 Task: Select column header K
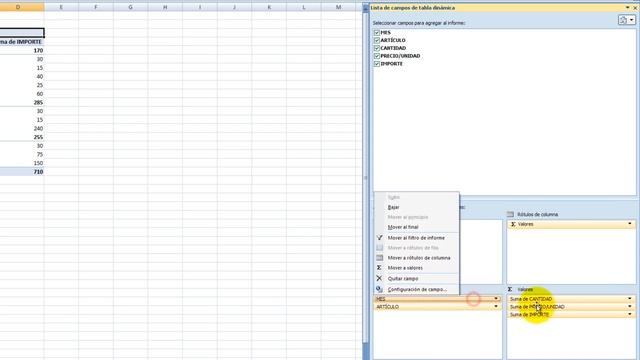[x=269, y=7]
